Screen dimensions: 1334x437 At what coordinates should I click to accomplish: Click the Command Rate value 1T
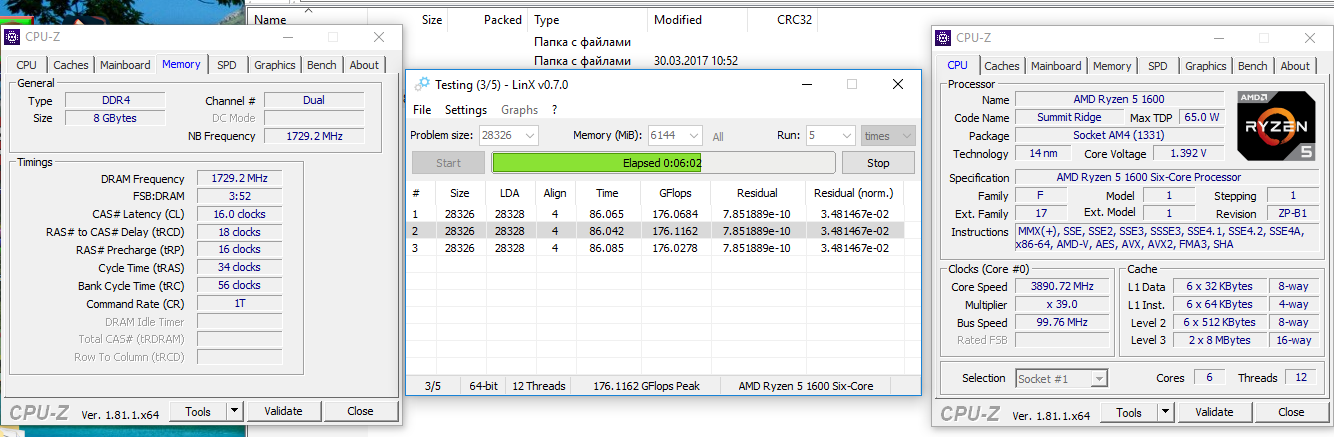pos(239,303)
